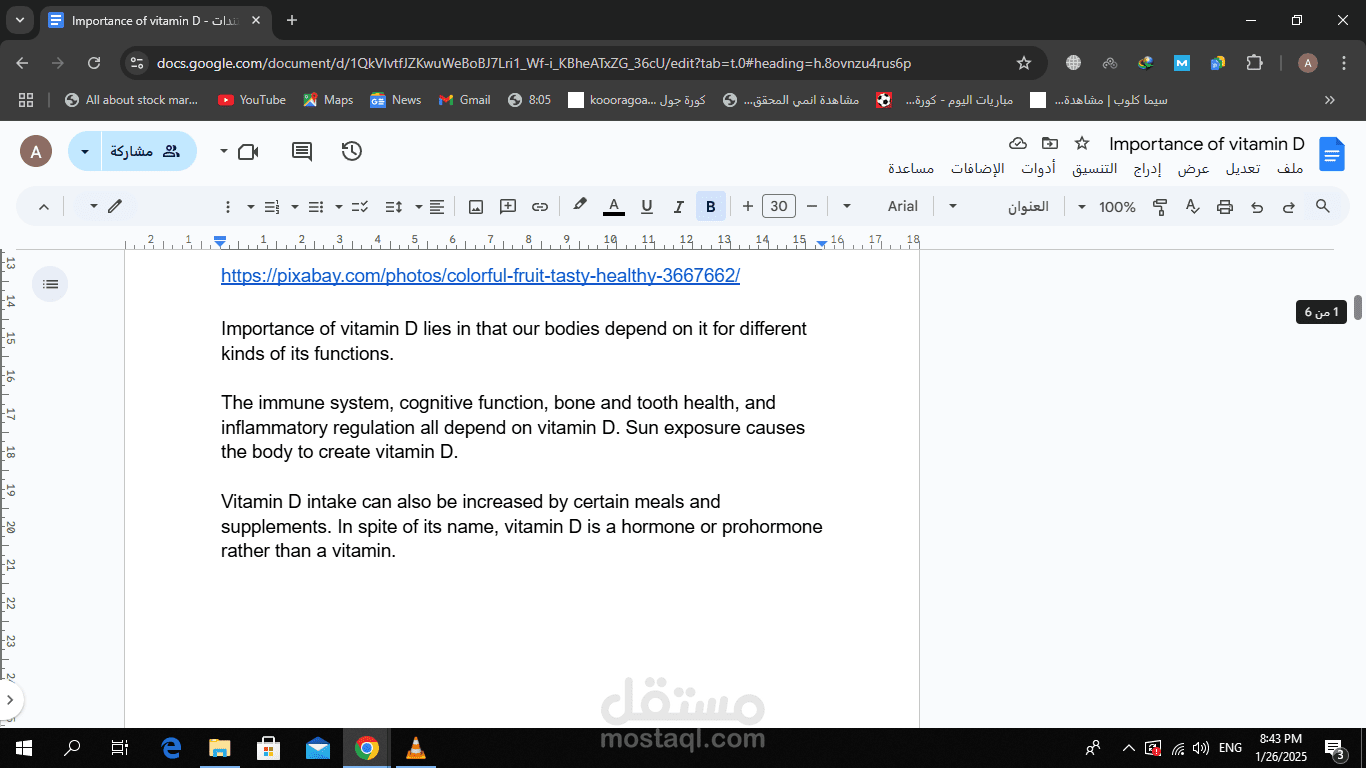Expand the share options dropdown arrow
Screen dimensions: 1366x768
[x=84, y=151]
